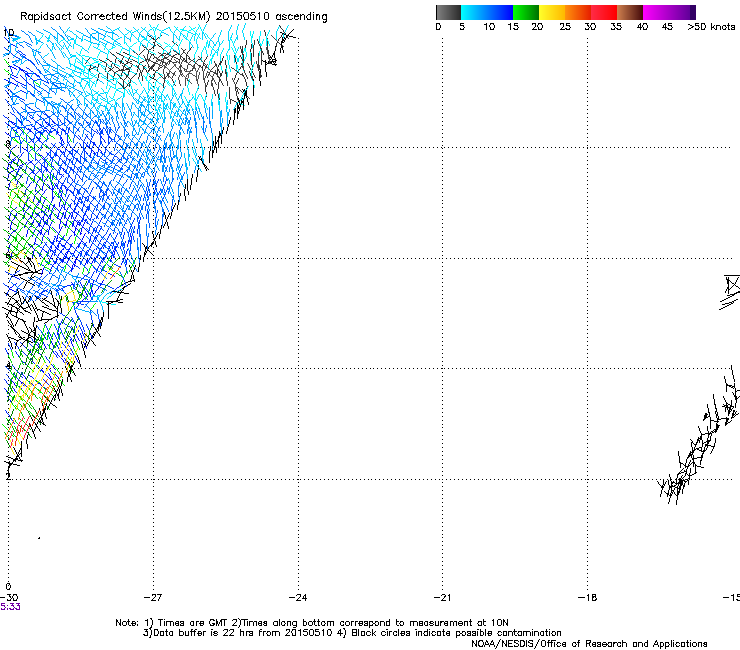Click the NOAA/NESDIS Office of Research credit
Viewport: 740px width, 650px height.
click(589, 644)
